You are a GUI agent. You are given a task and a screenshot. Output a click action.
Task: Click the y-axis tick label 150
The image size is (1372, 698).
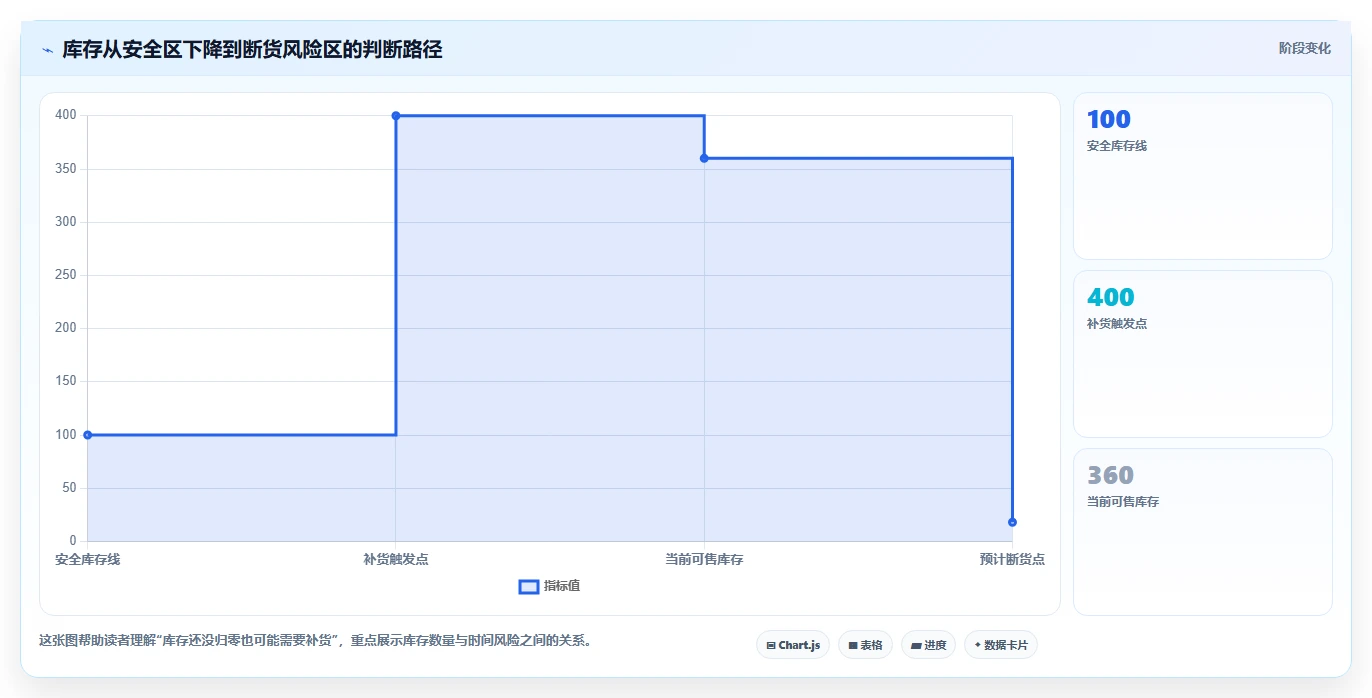[x=66, y=381]
